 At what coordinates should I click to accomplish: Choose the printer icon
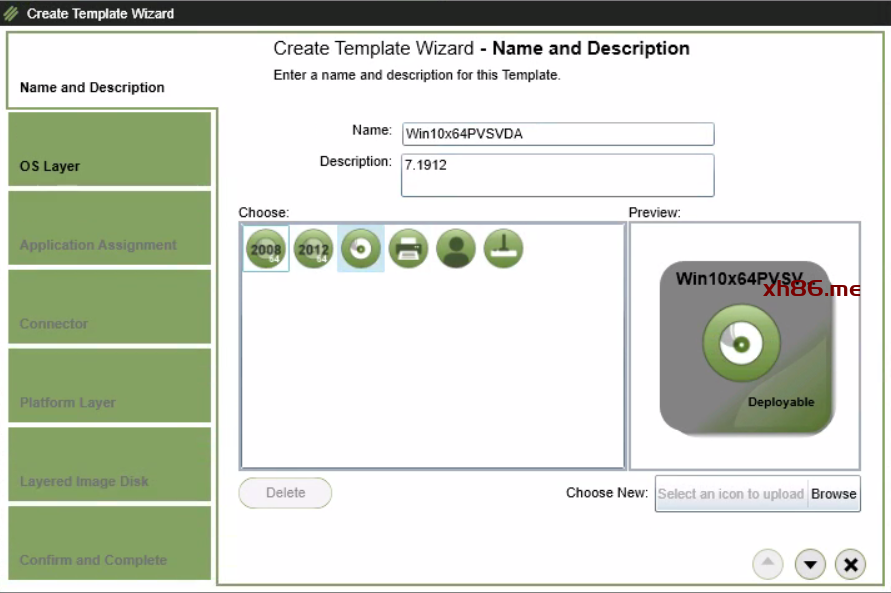[409, 249]
